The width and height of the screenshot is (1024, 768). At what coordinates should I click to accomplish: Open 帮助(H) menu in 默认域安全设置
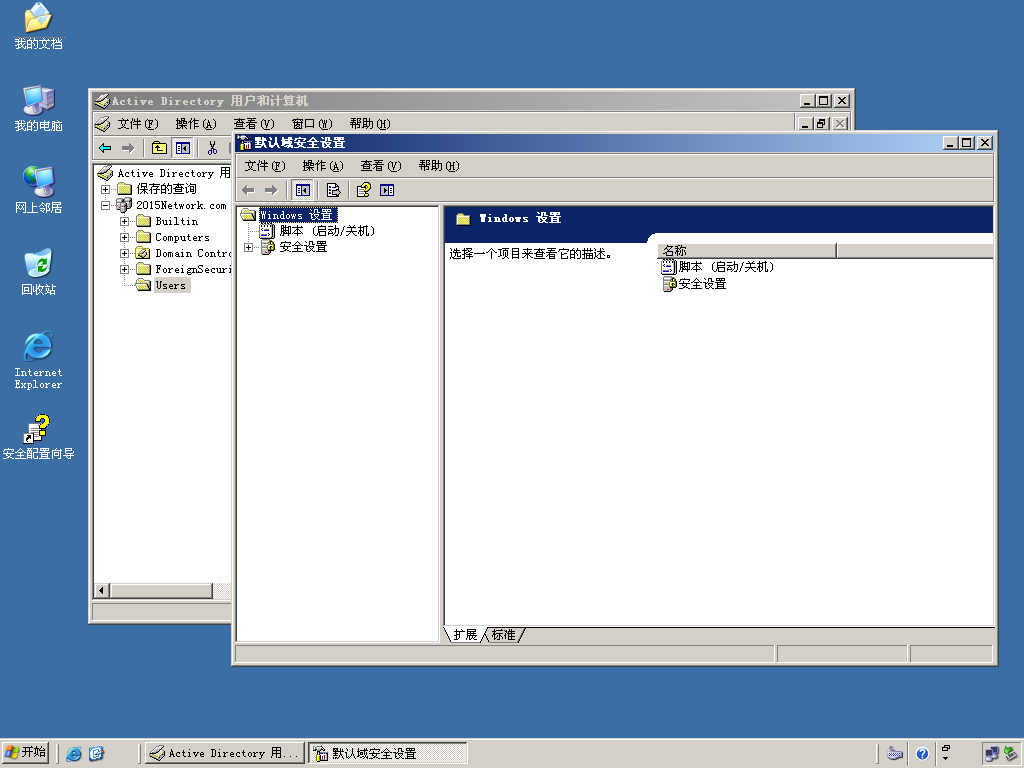pyautogui.click(x=439, y=166)
